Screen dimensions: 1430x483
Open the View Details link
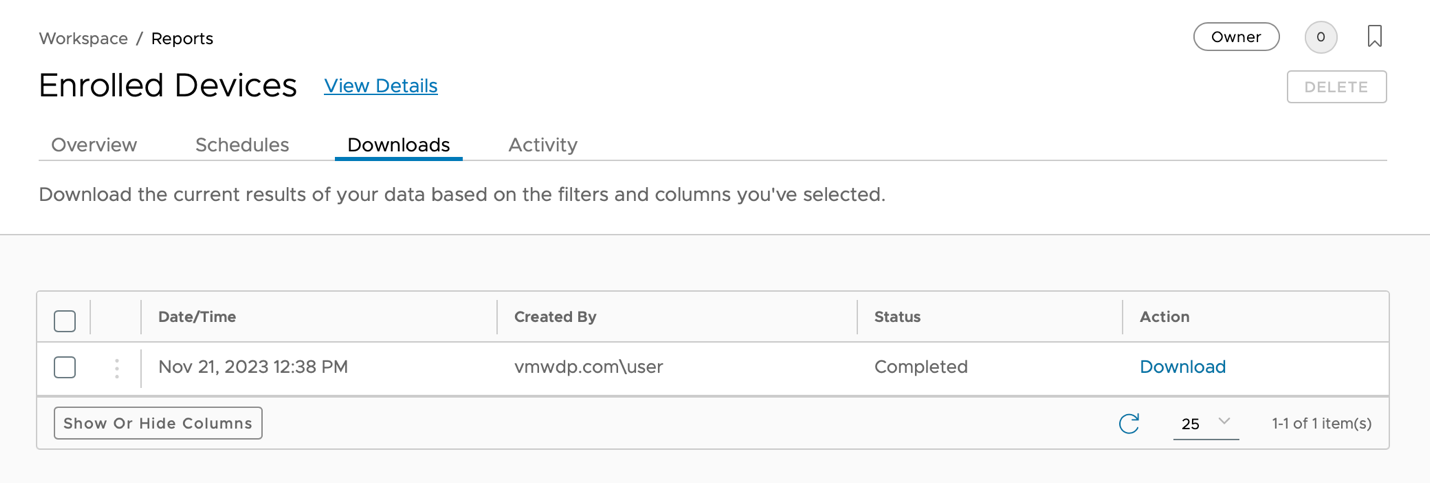click(381, 86)
